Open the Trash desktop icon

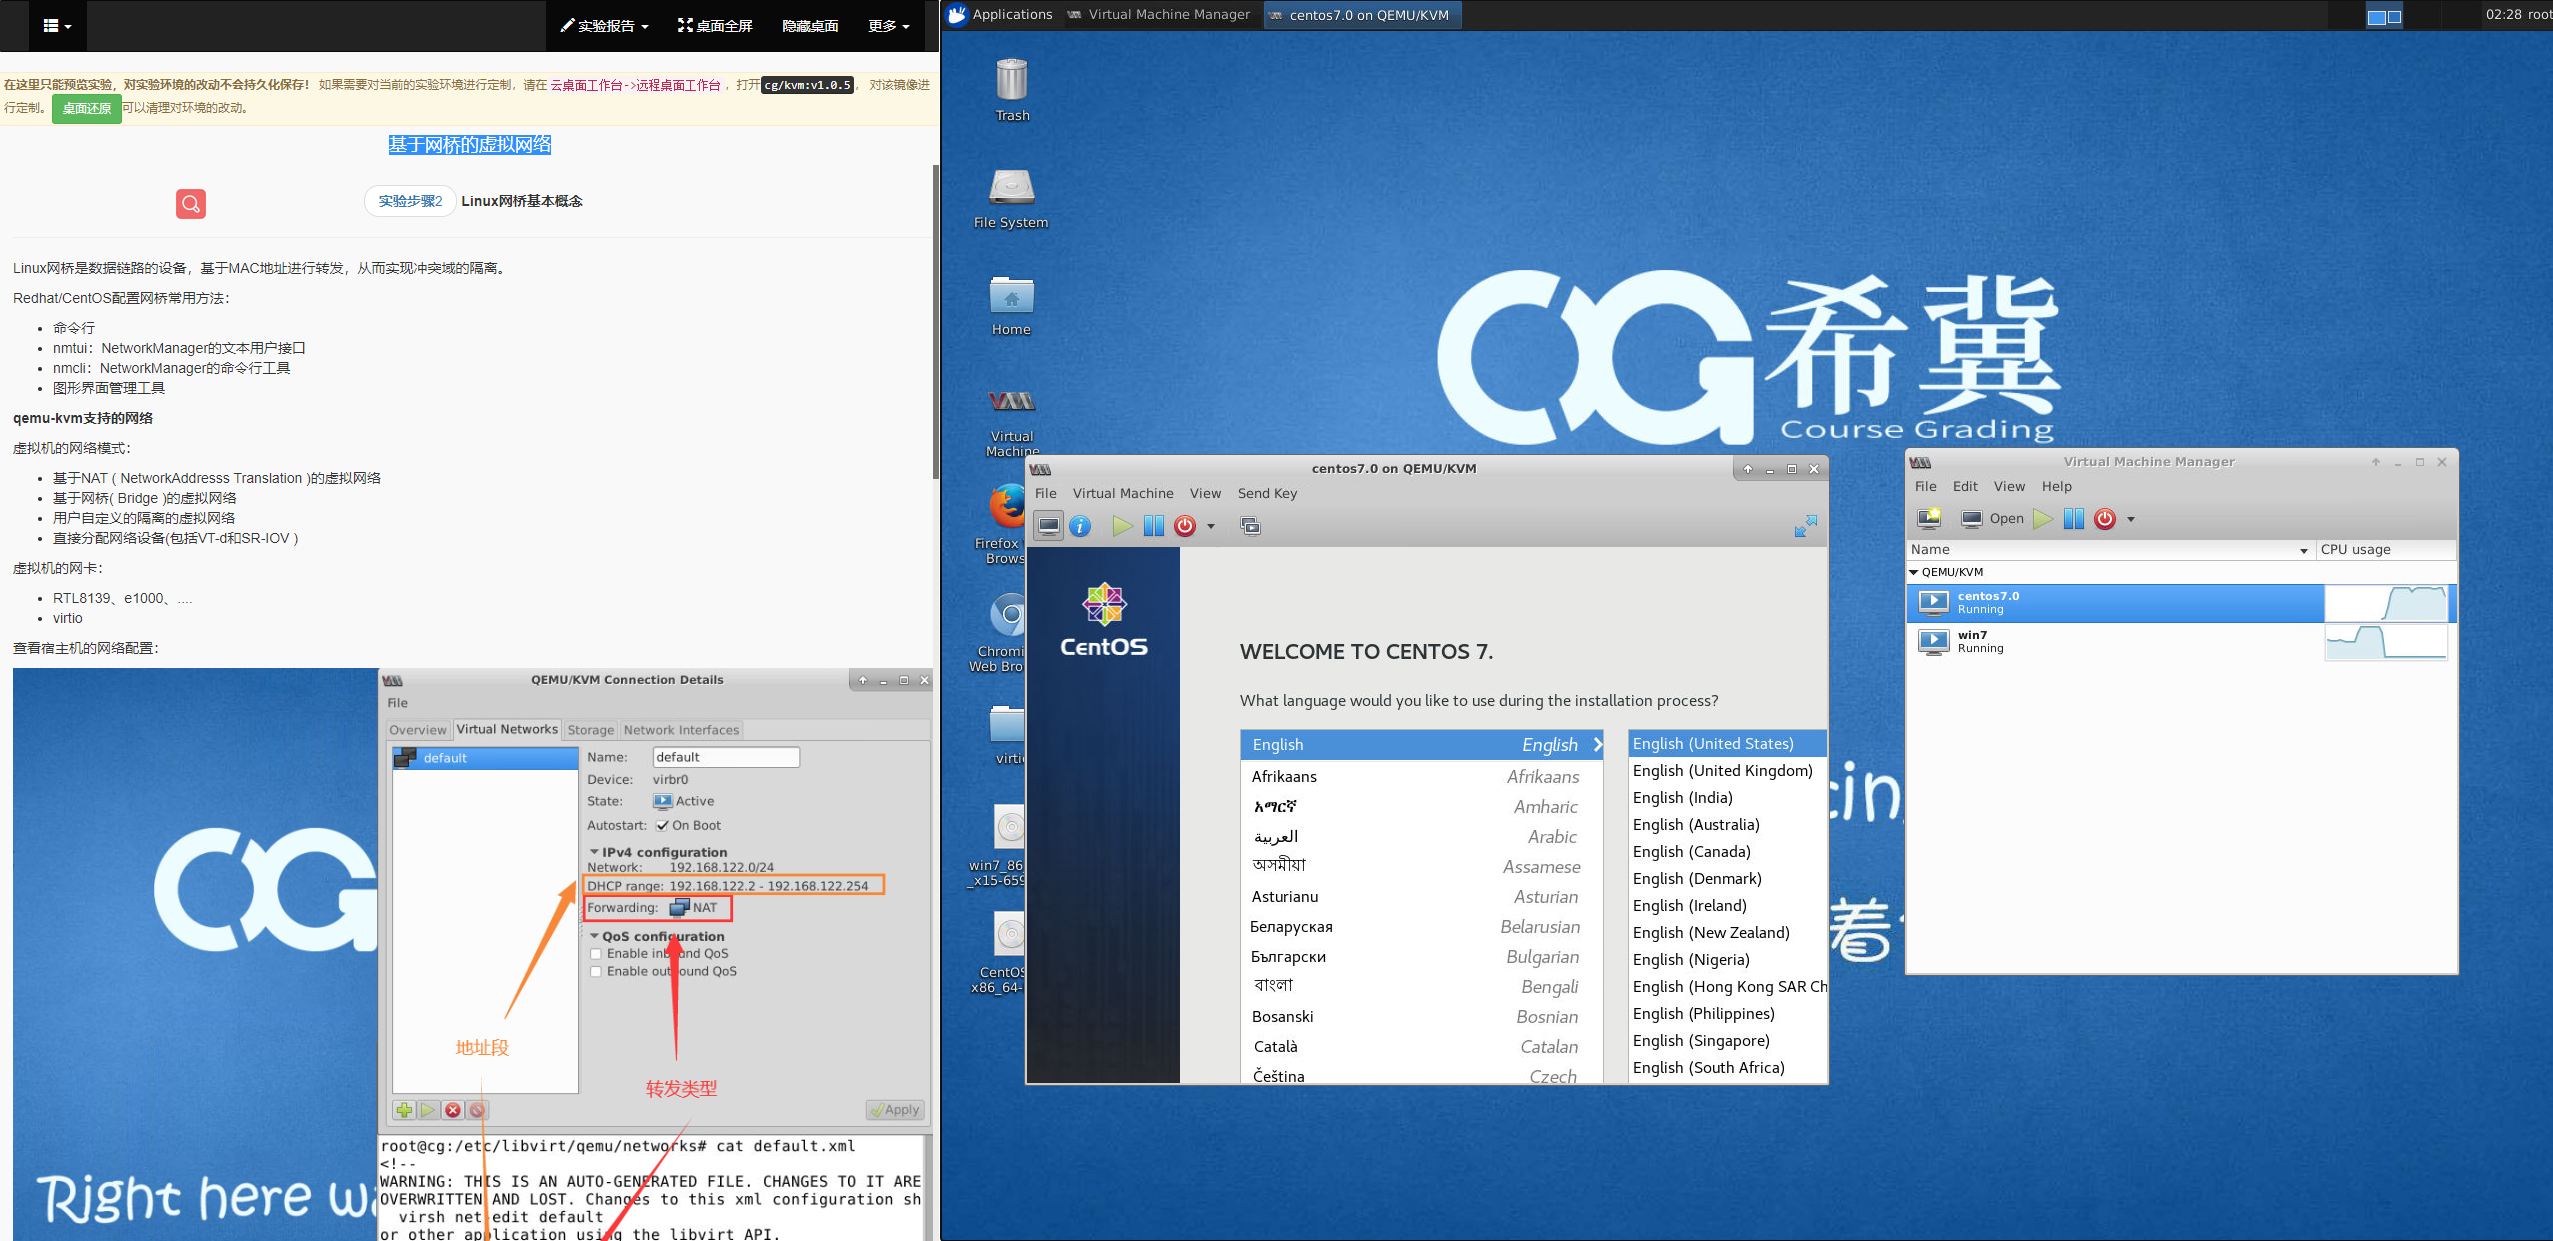pos(1012,88)
